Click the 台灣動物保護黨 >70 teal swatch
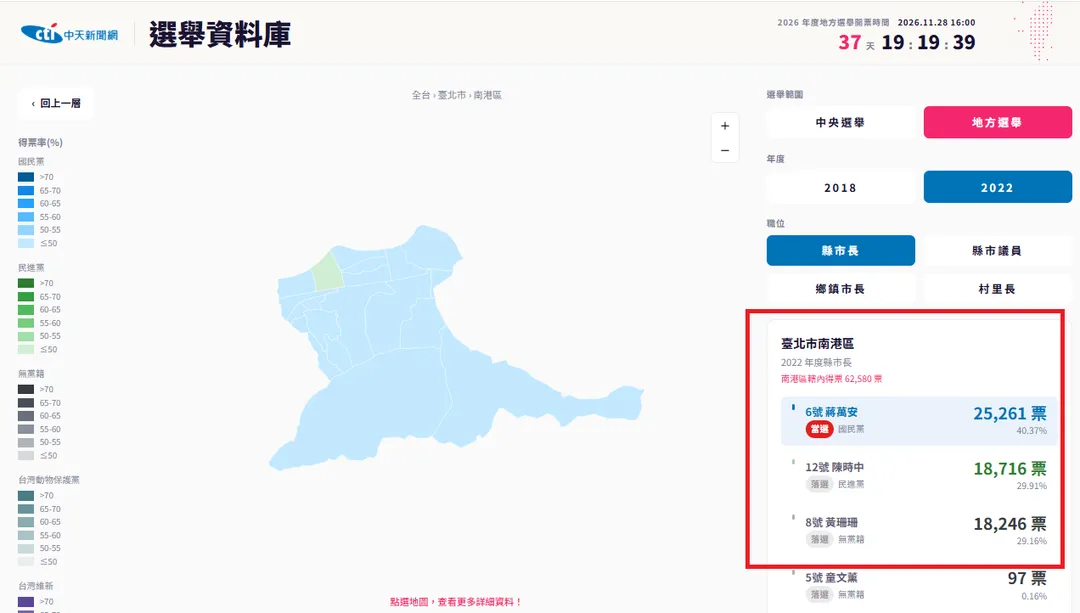This screenshot has width=1080, height=613. click(26, 495)
